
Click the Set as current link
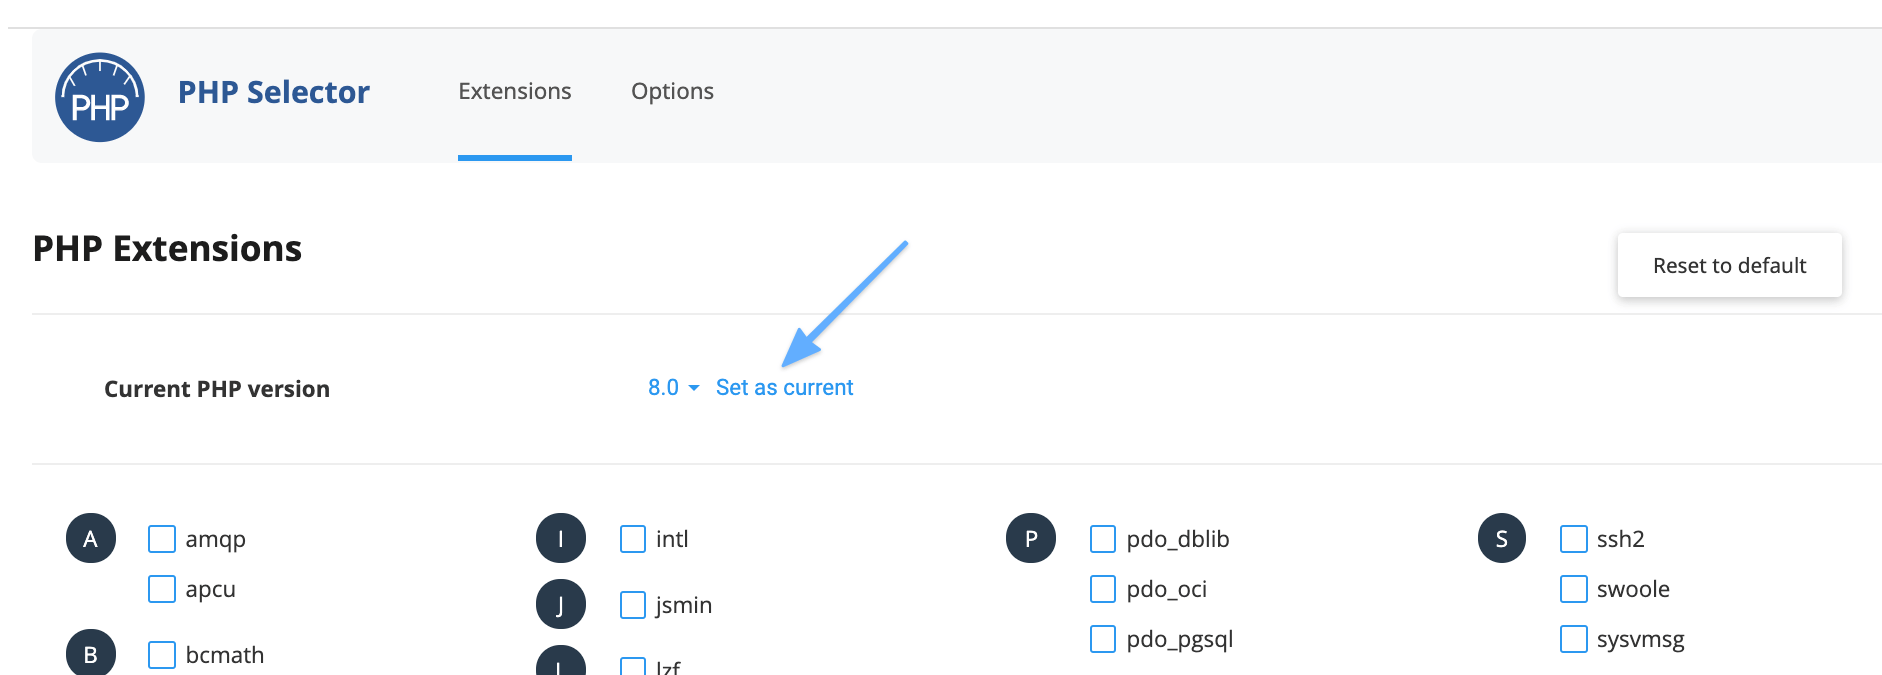[784, 387]
